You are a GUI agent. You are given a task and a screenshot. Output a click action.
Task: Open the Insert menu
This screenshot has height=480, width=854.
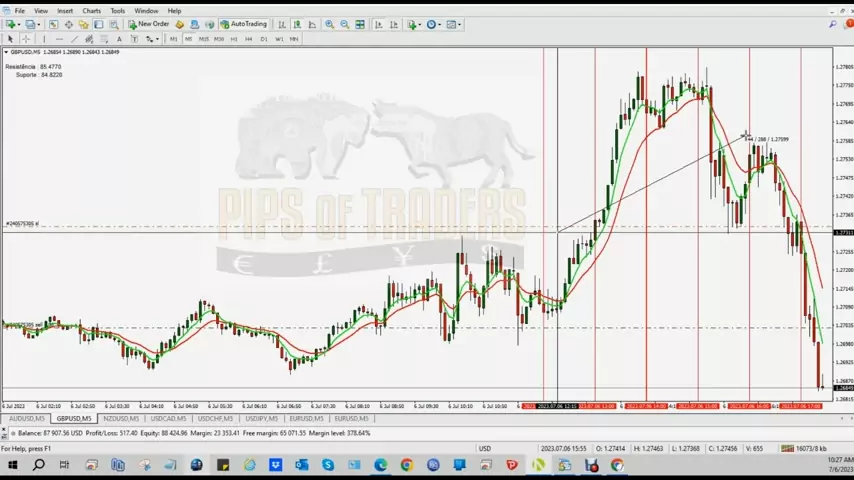click(65, 11)
